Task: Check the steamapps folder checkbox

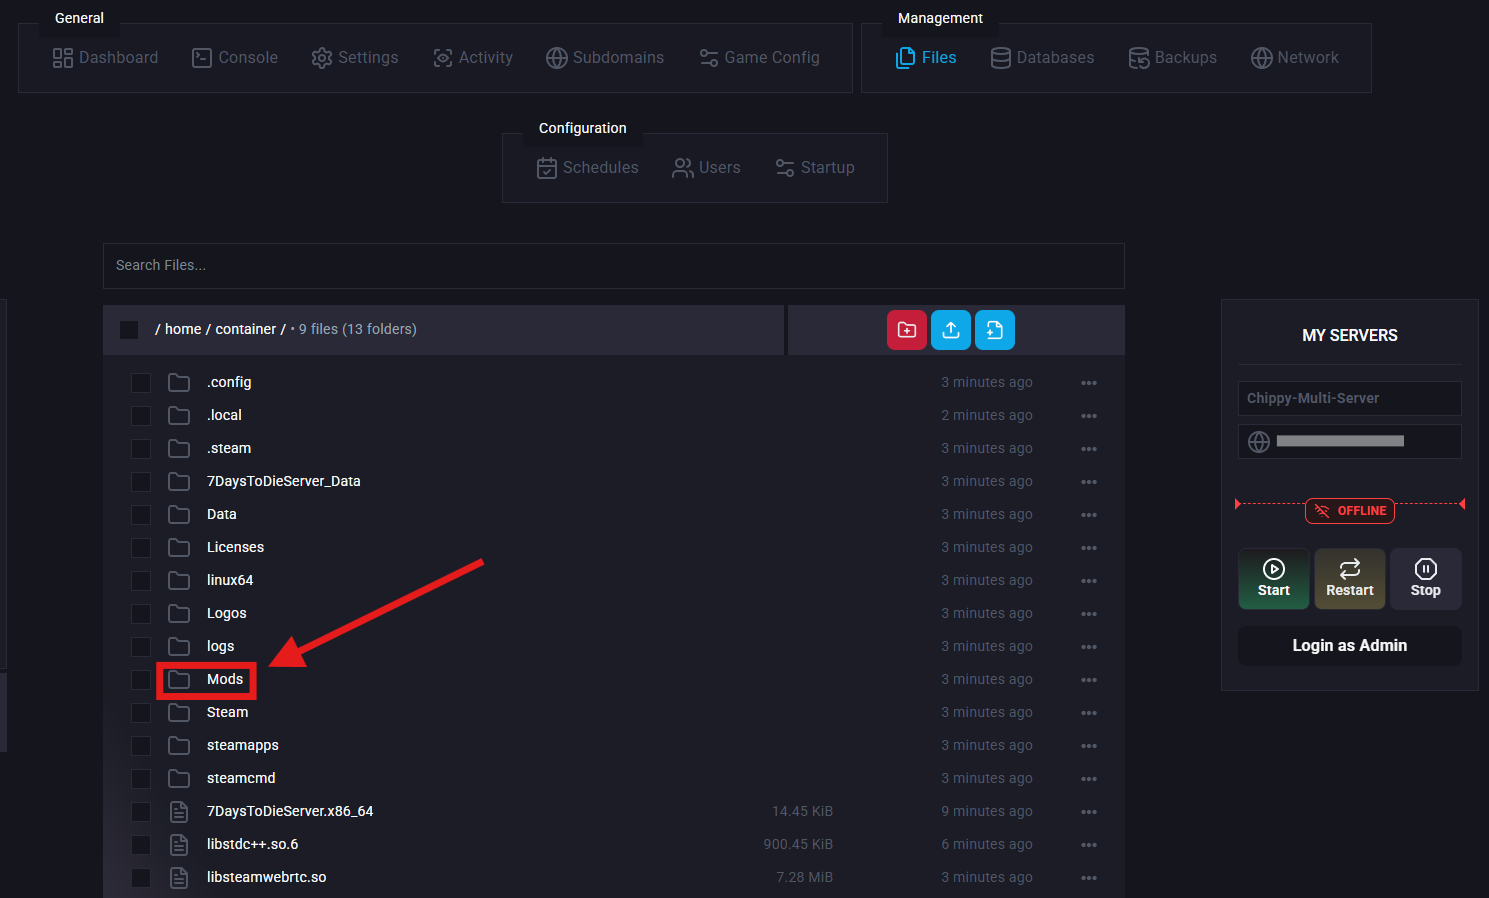Action: [x=141, y=745]
